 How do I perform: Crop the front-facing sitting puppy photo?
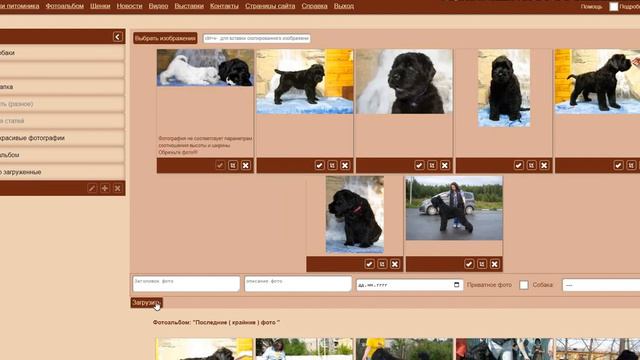(531, 165)
